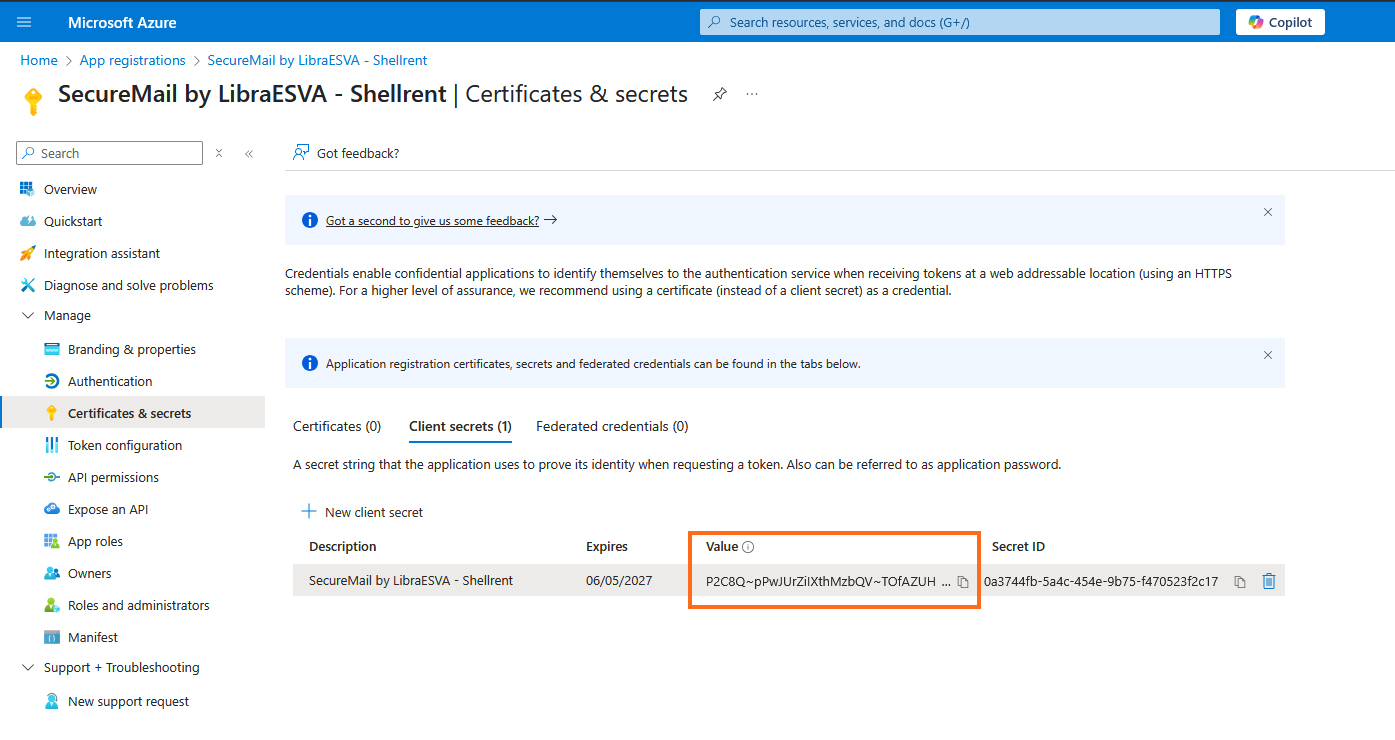Click the Overview grid icon
The image size is (1395, 740).
27,189
